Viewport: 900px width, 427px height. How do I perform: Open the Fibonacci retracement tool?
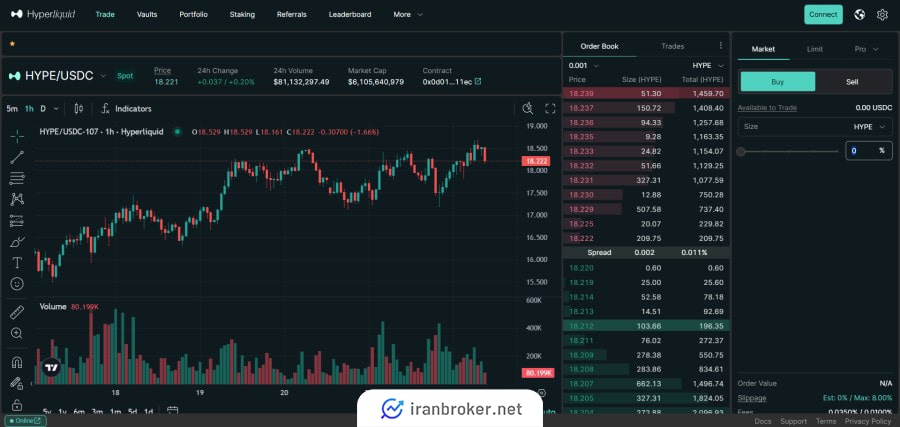[x=17, y=178]
